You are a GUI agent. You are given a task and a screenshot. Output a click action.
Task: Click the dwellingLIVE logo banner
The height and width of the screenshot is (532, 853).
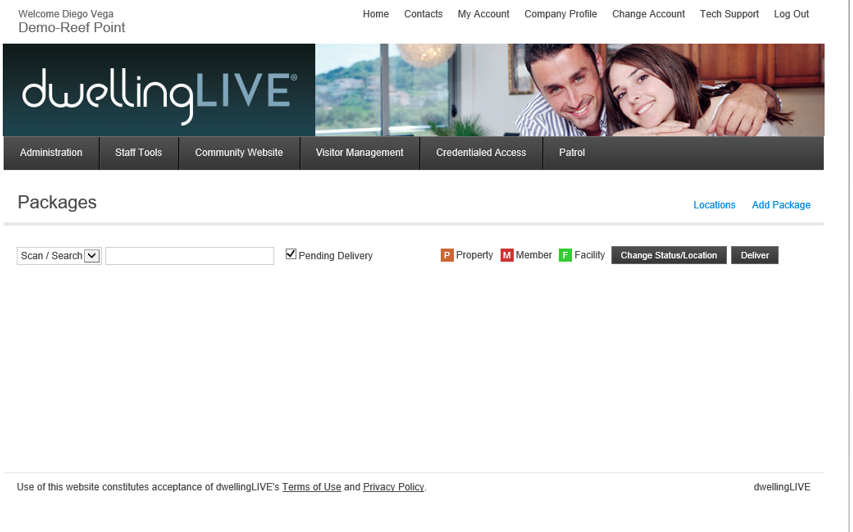[x=159, y=90]
